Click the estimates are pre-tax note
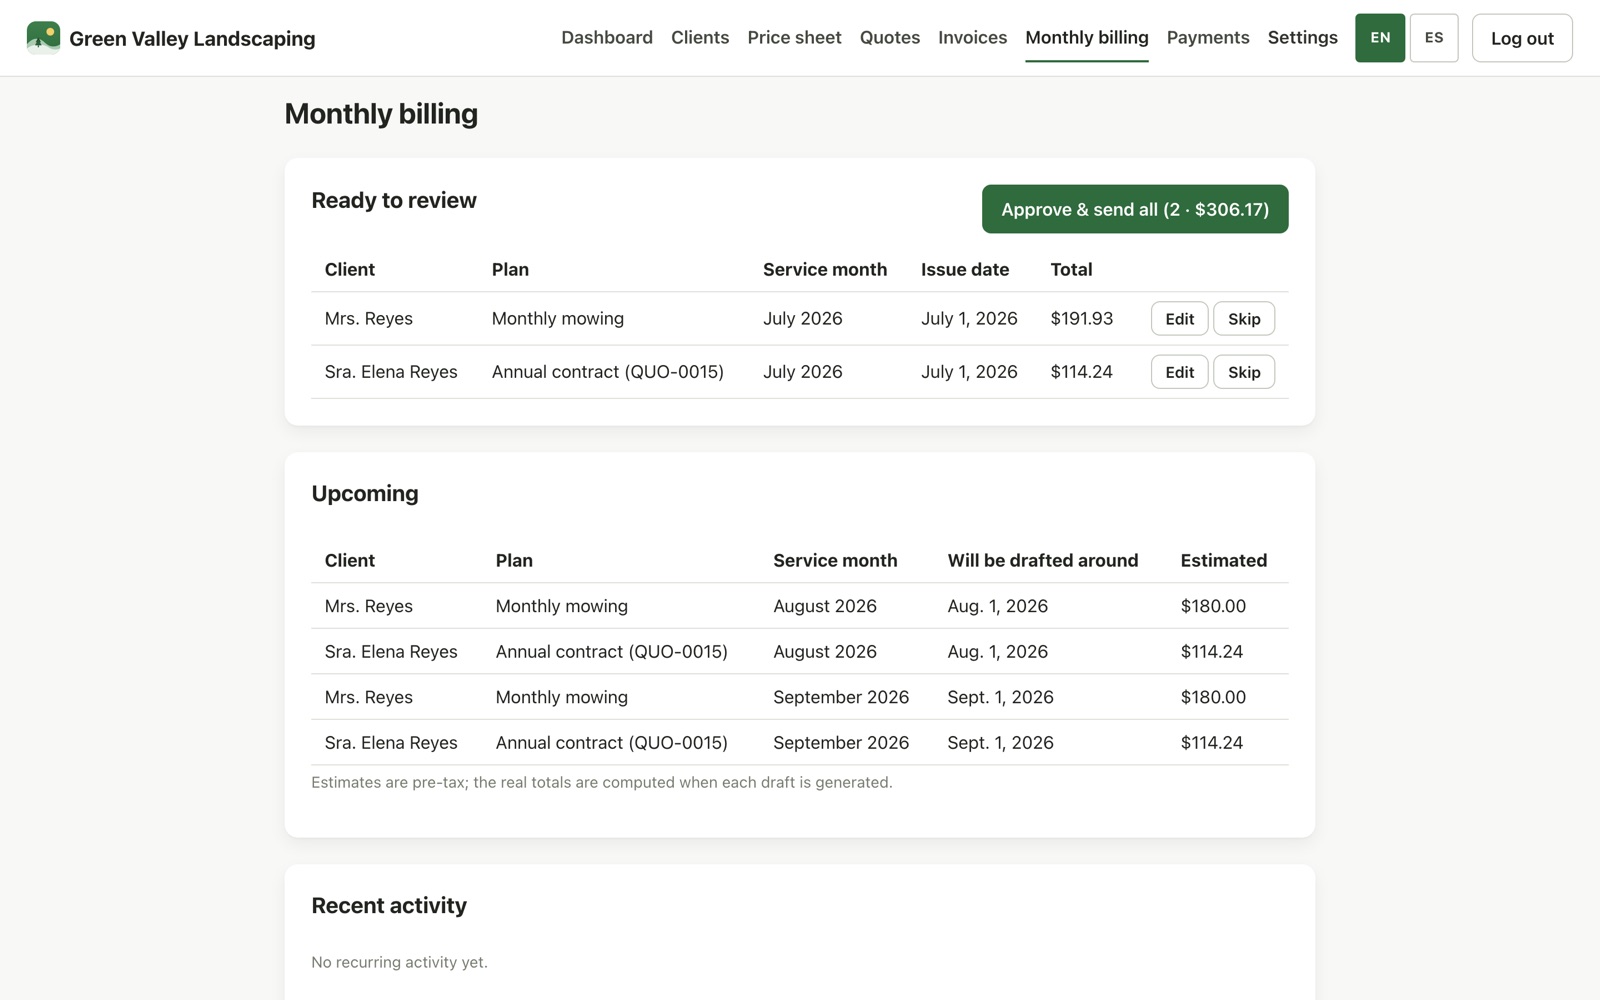The height and width of the screenshot is (1000, 1600). 602,782
